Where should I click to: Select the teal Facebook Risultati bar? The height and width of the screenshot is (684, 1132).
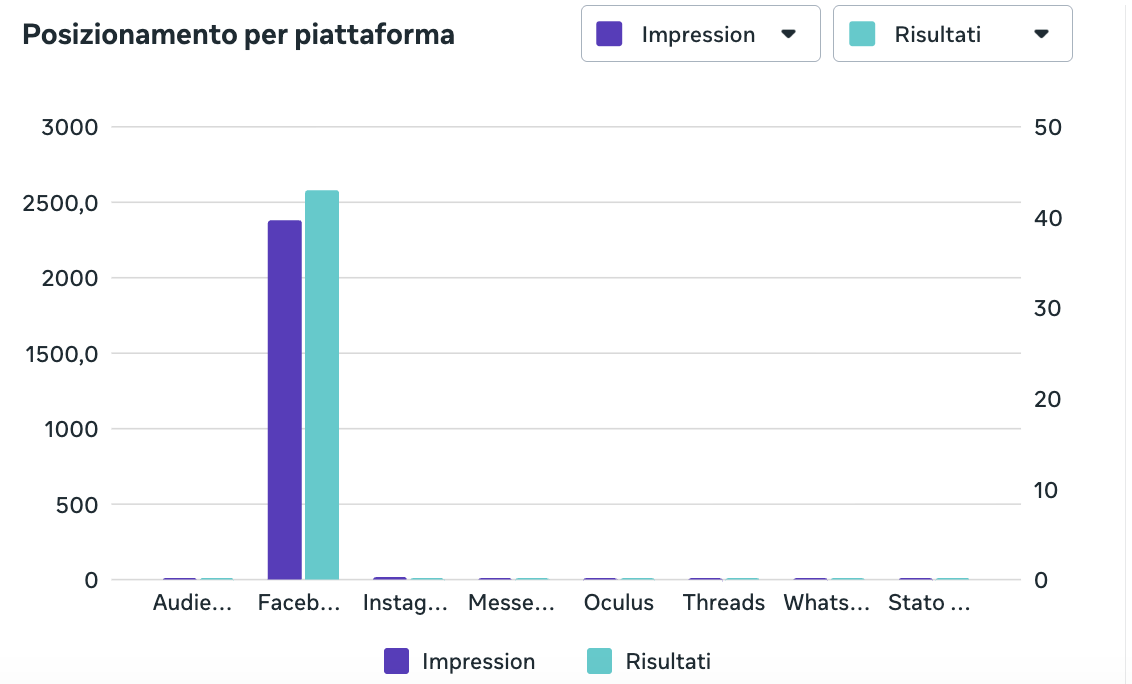(x=322, y=385)
